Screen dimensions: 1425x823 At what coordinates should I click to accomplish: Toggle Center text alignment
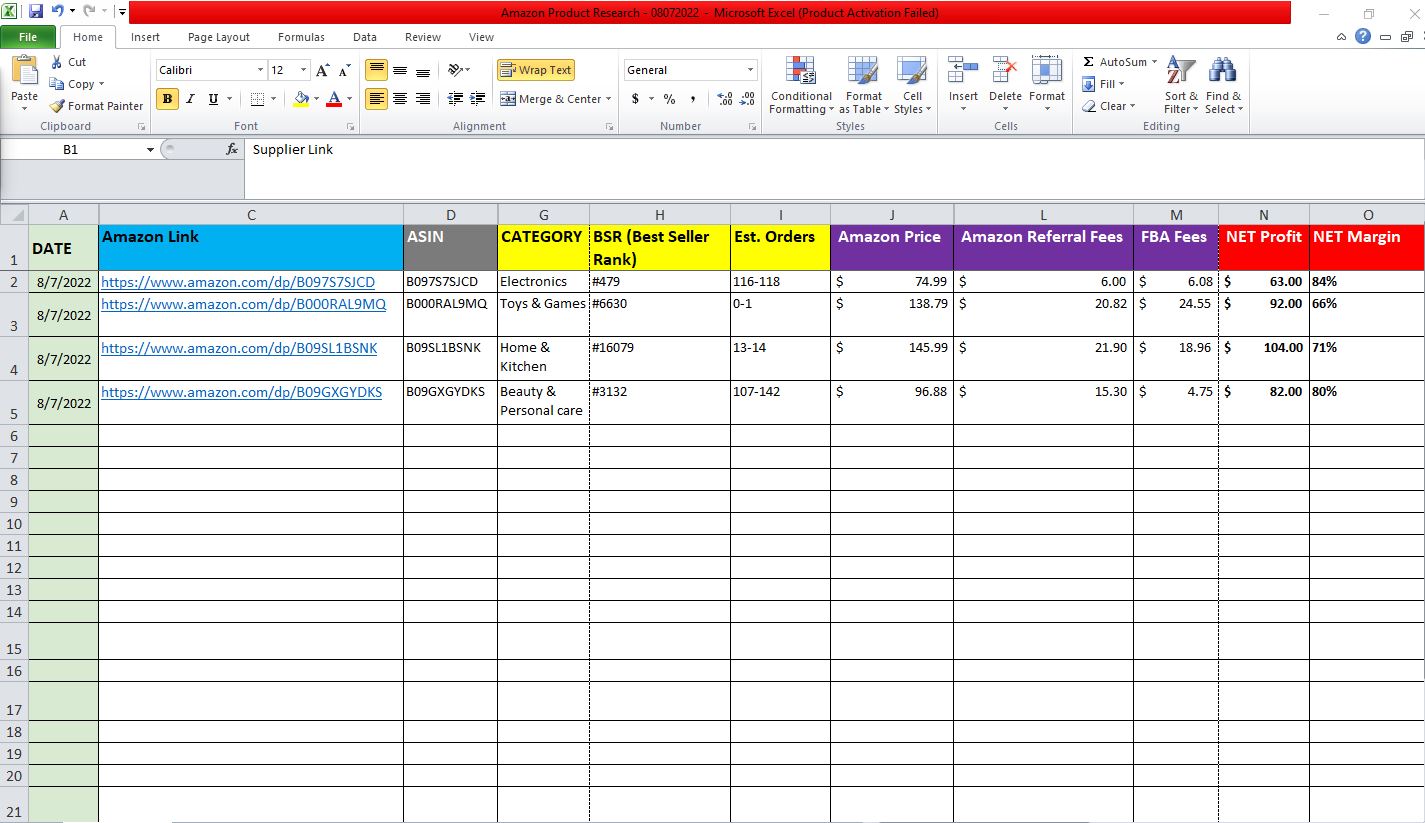pos(400,99)
